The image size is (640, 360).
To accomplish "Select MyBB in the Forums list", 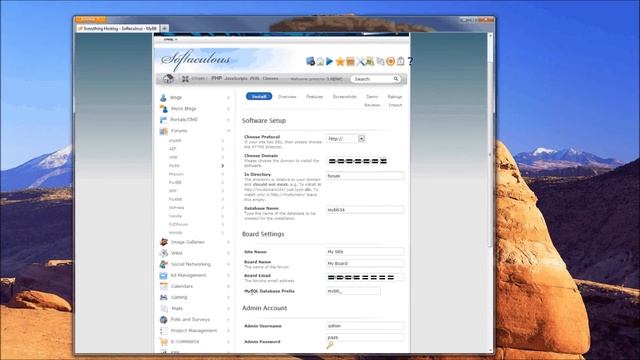I will pyautogui.click(x=174, y=166).
